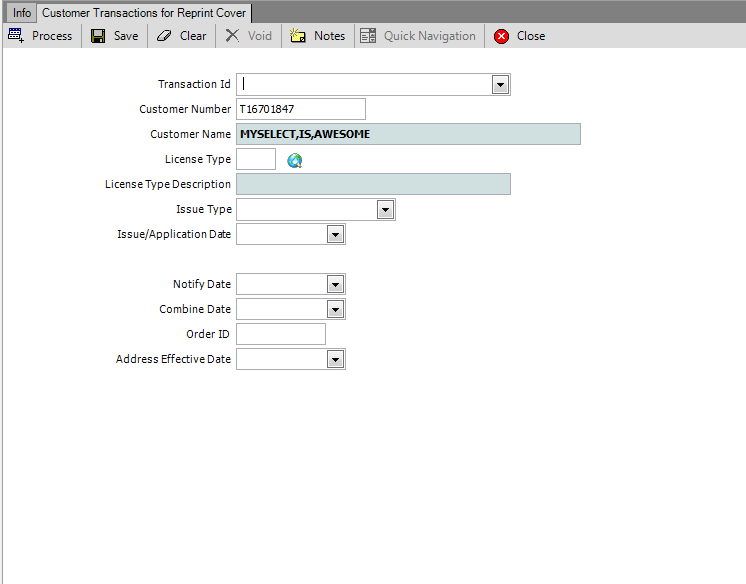
Task: Open the Transaction Id dropdown arrow
Action: tap(500, 85)
